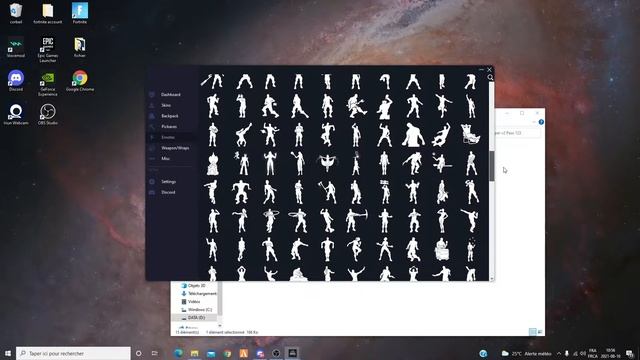The width and height of the screenshot is (640, 360).
Task: Open the Backpack section
Action: pos(169,116)
